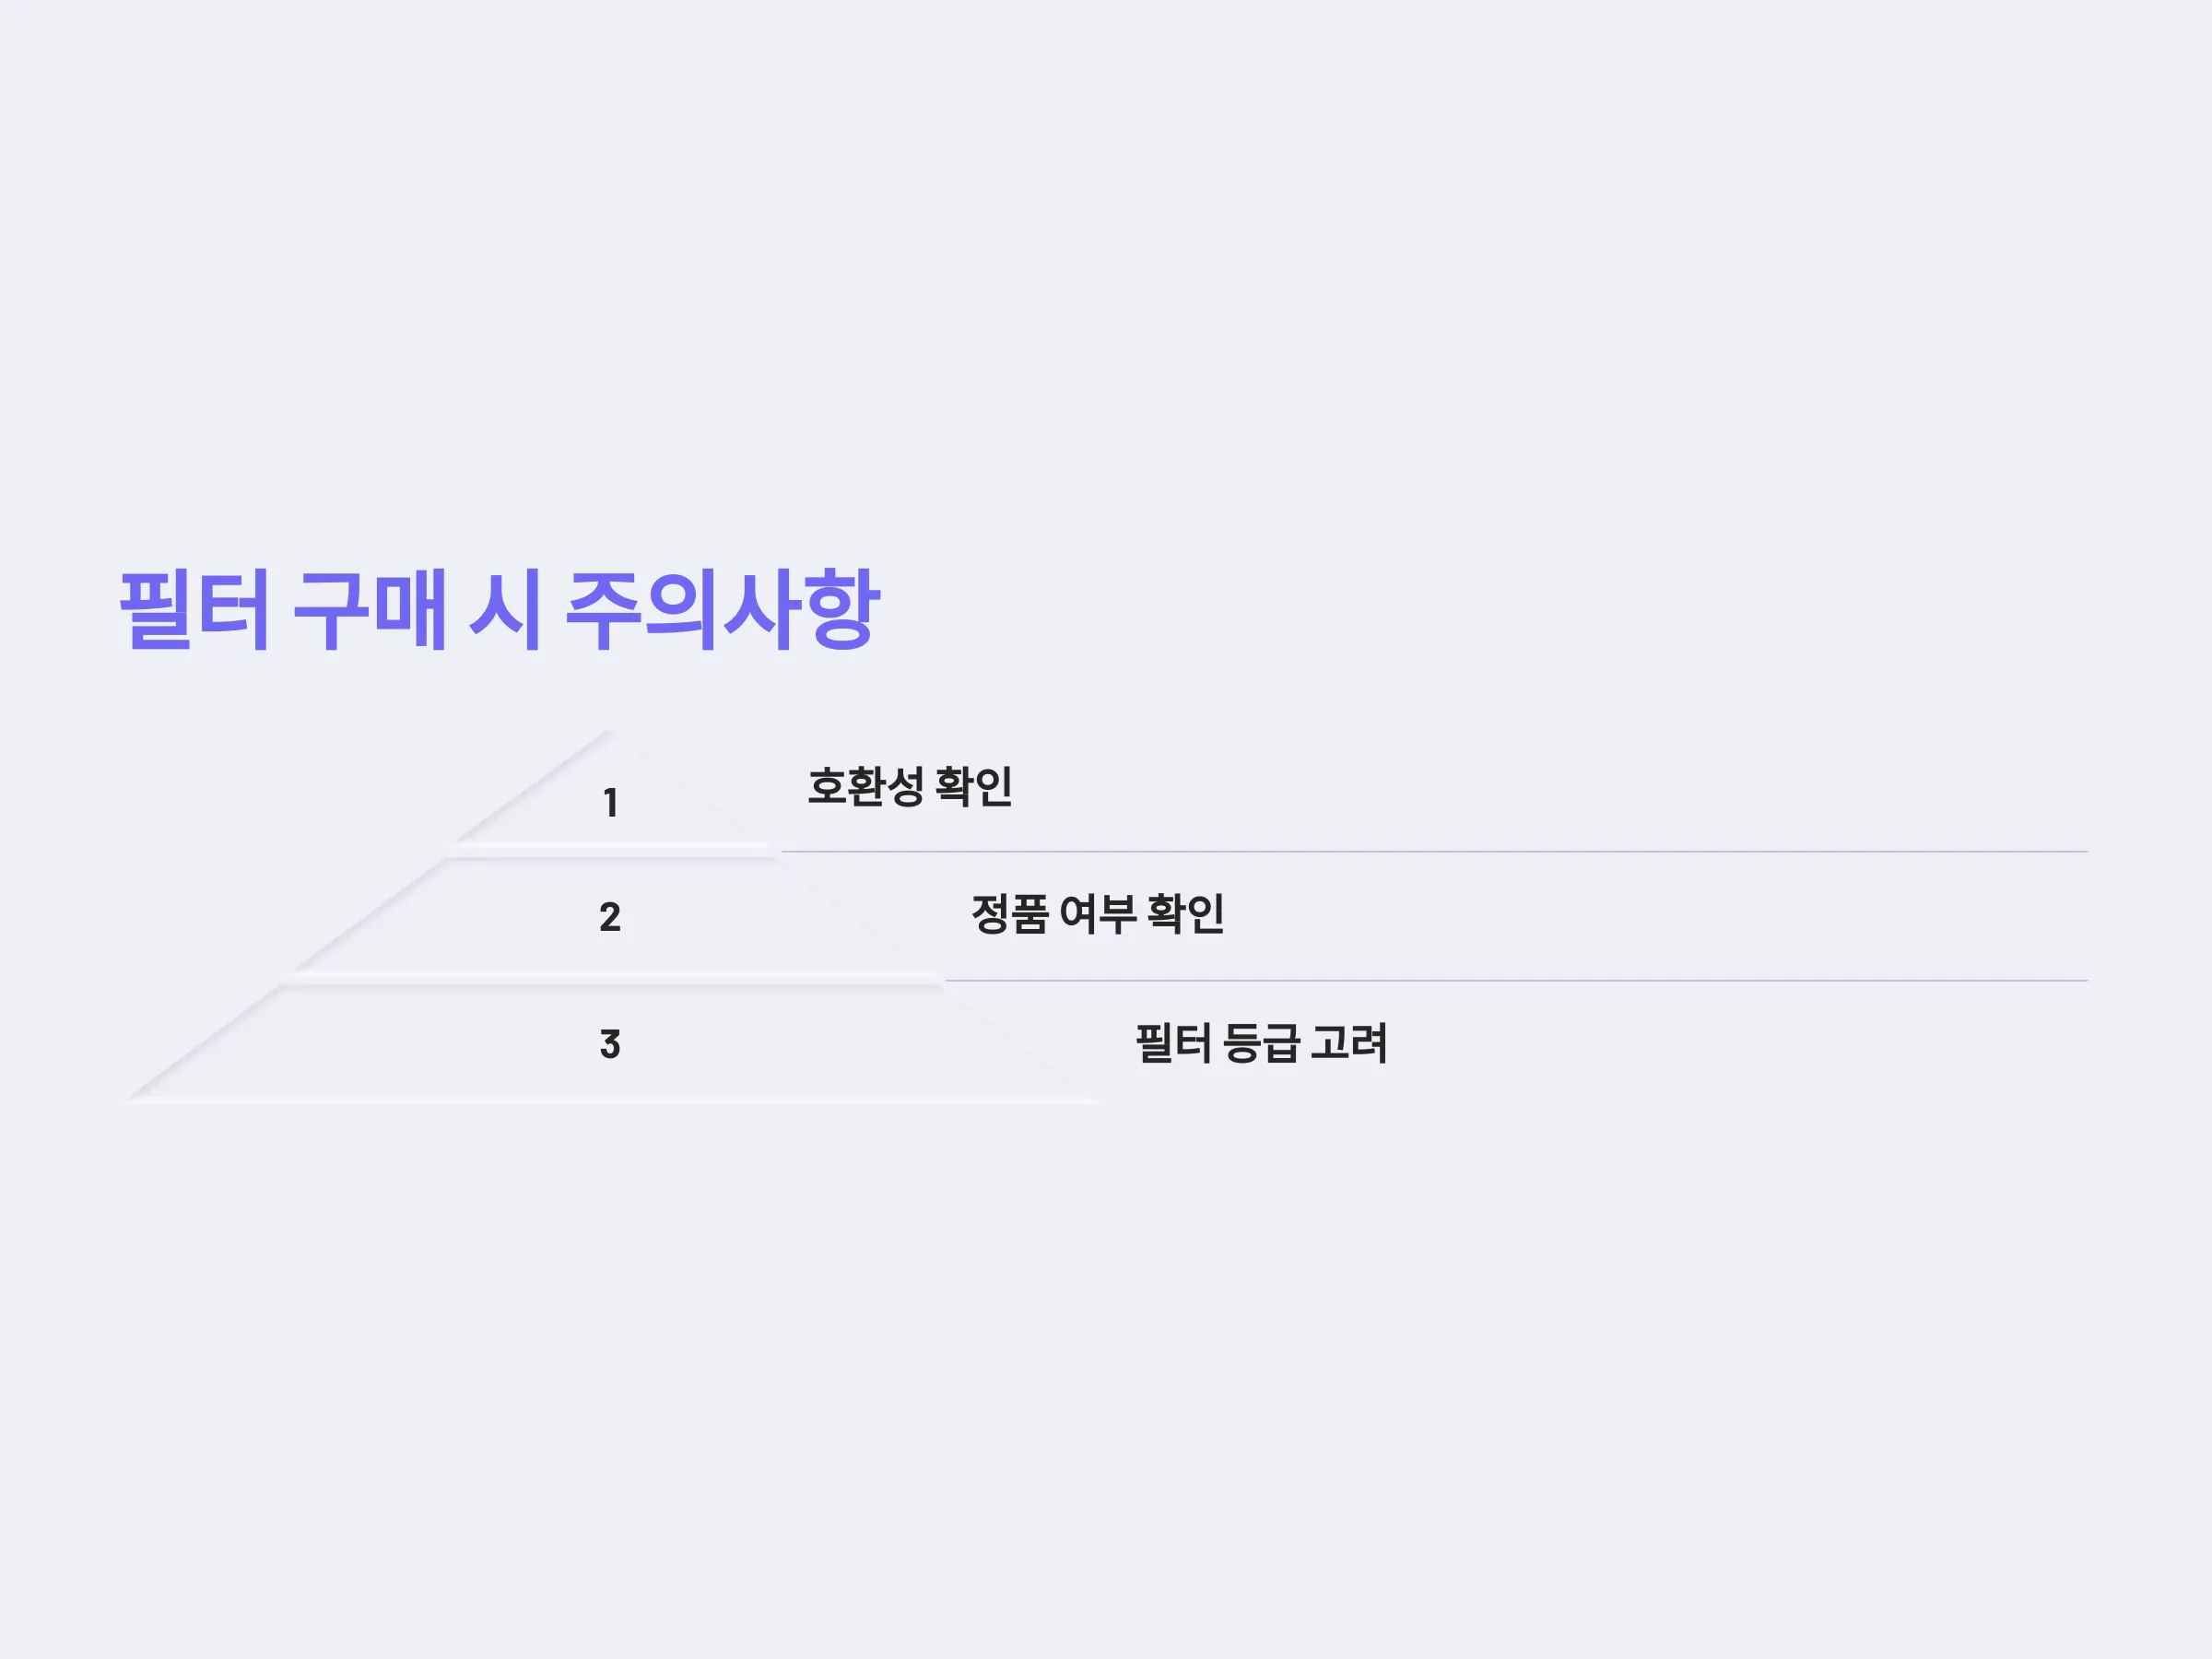Screen dimensions: 2212x1659
Task: Select the divider line below 호환성 확인
Action: click(1434, 852)
